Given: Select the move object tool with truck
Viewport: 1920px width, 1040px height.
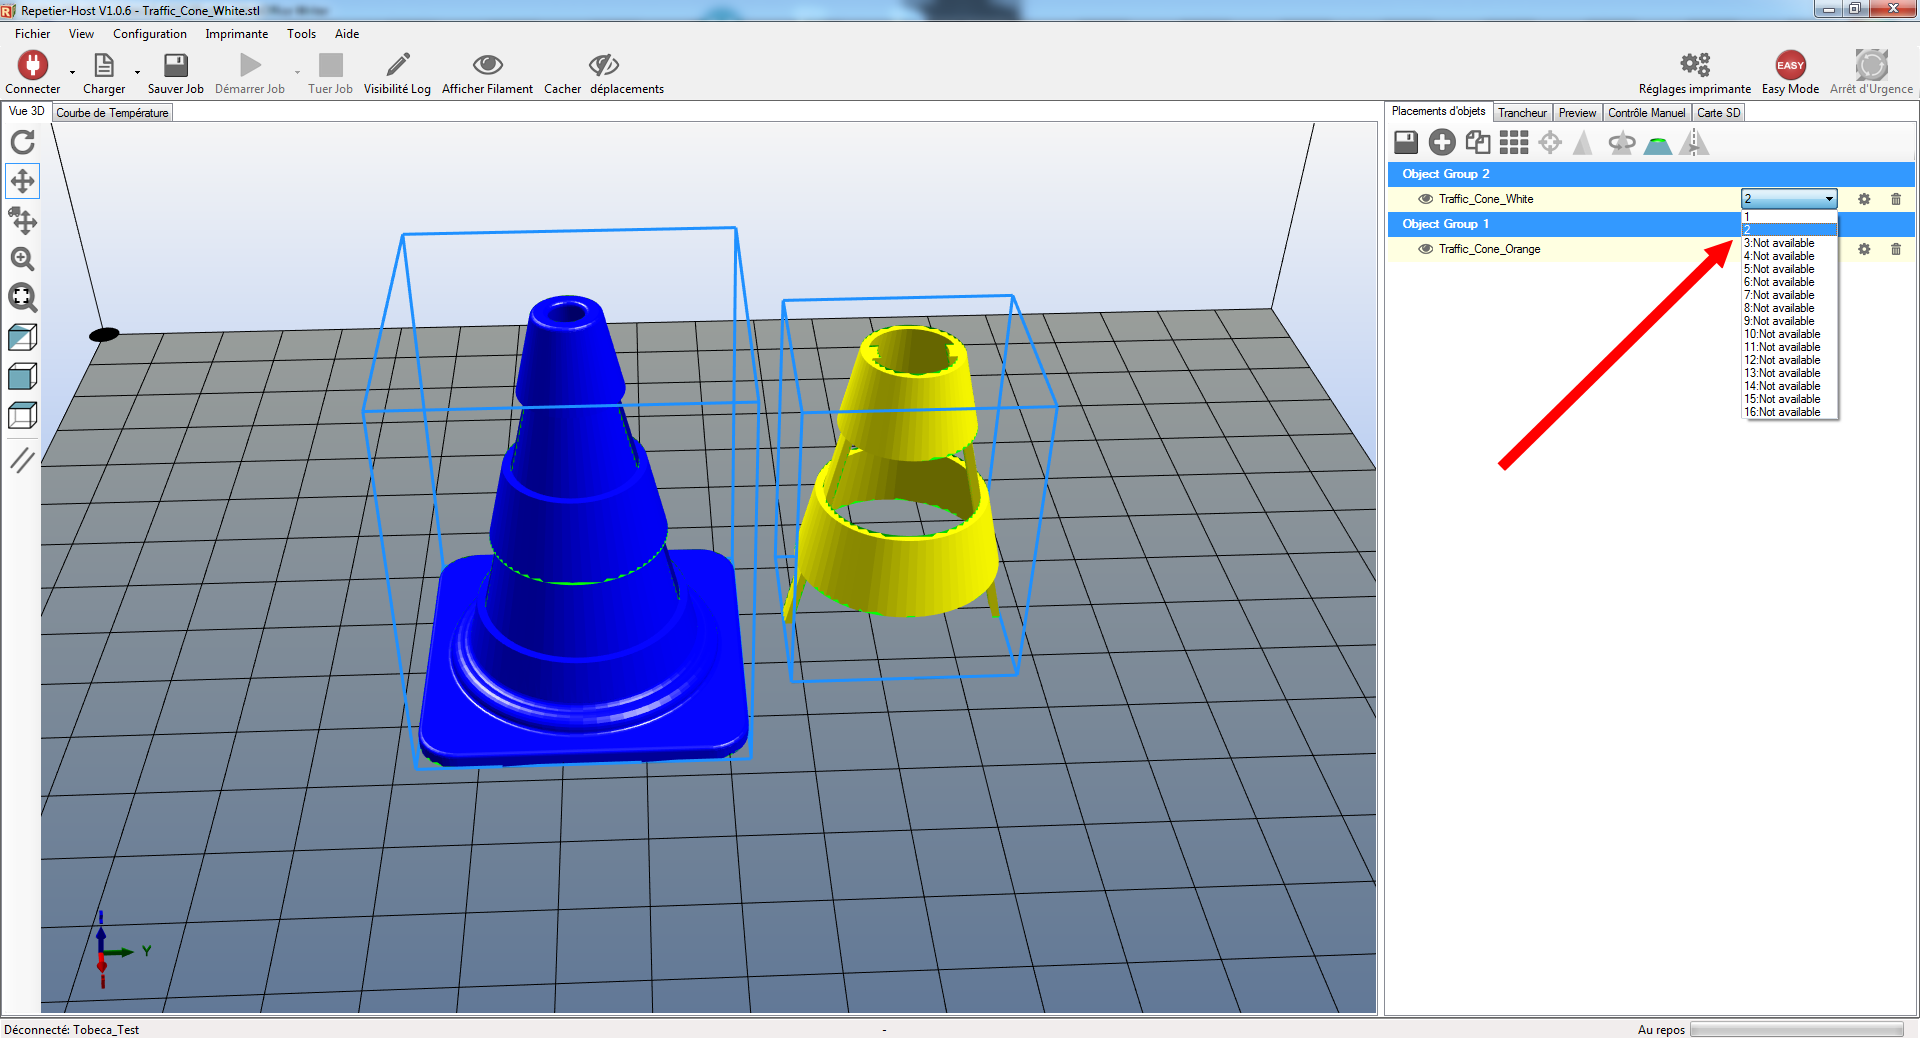Looking at the screenshot, I should [x=22, y=220].
